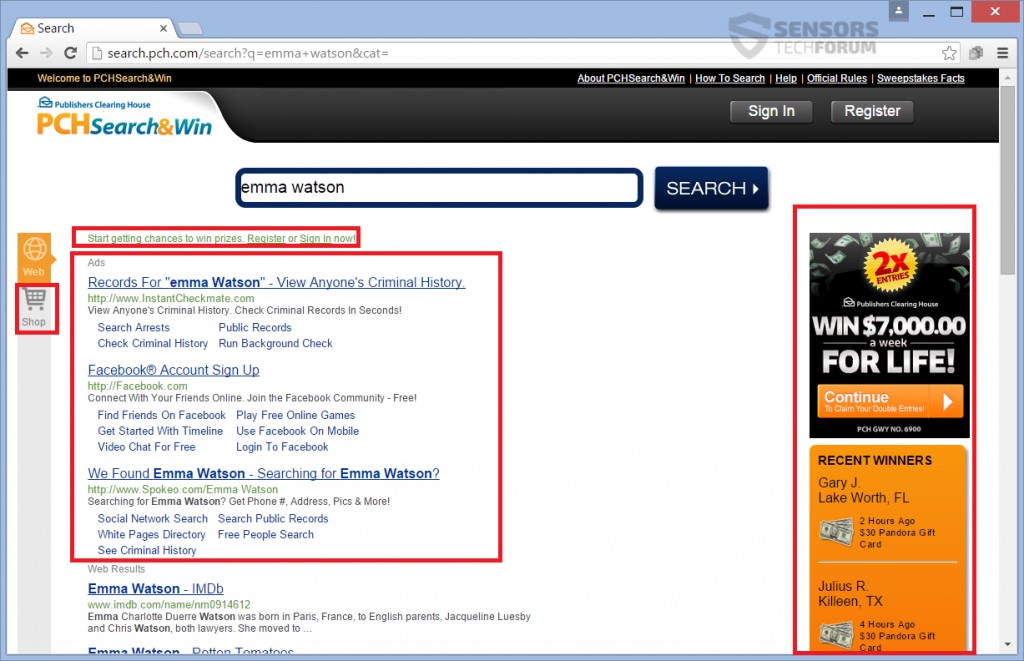Click the Register button
This screenshot has width=1024, height=661.
tap(872, 111)
